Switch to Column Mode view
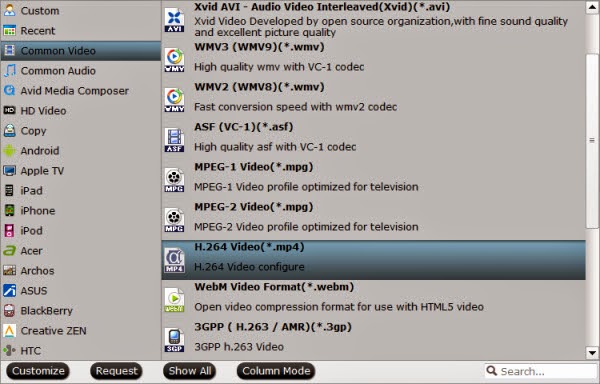 276,371
